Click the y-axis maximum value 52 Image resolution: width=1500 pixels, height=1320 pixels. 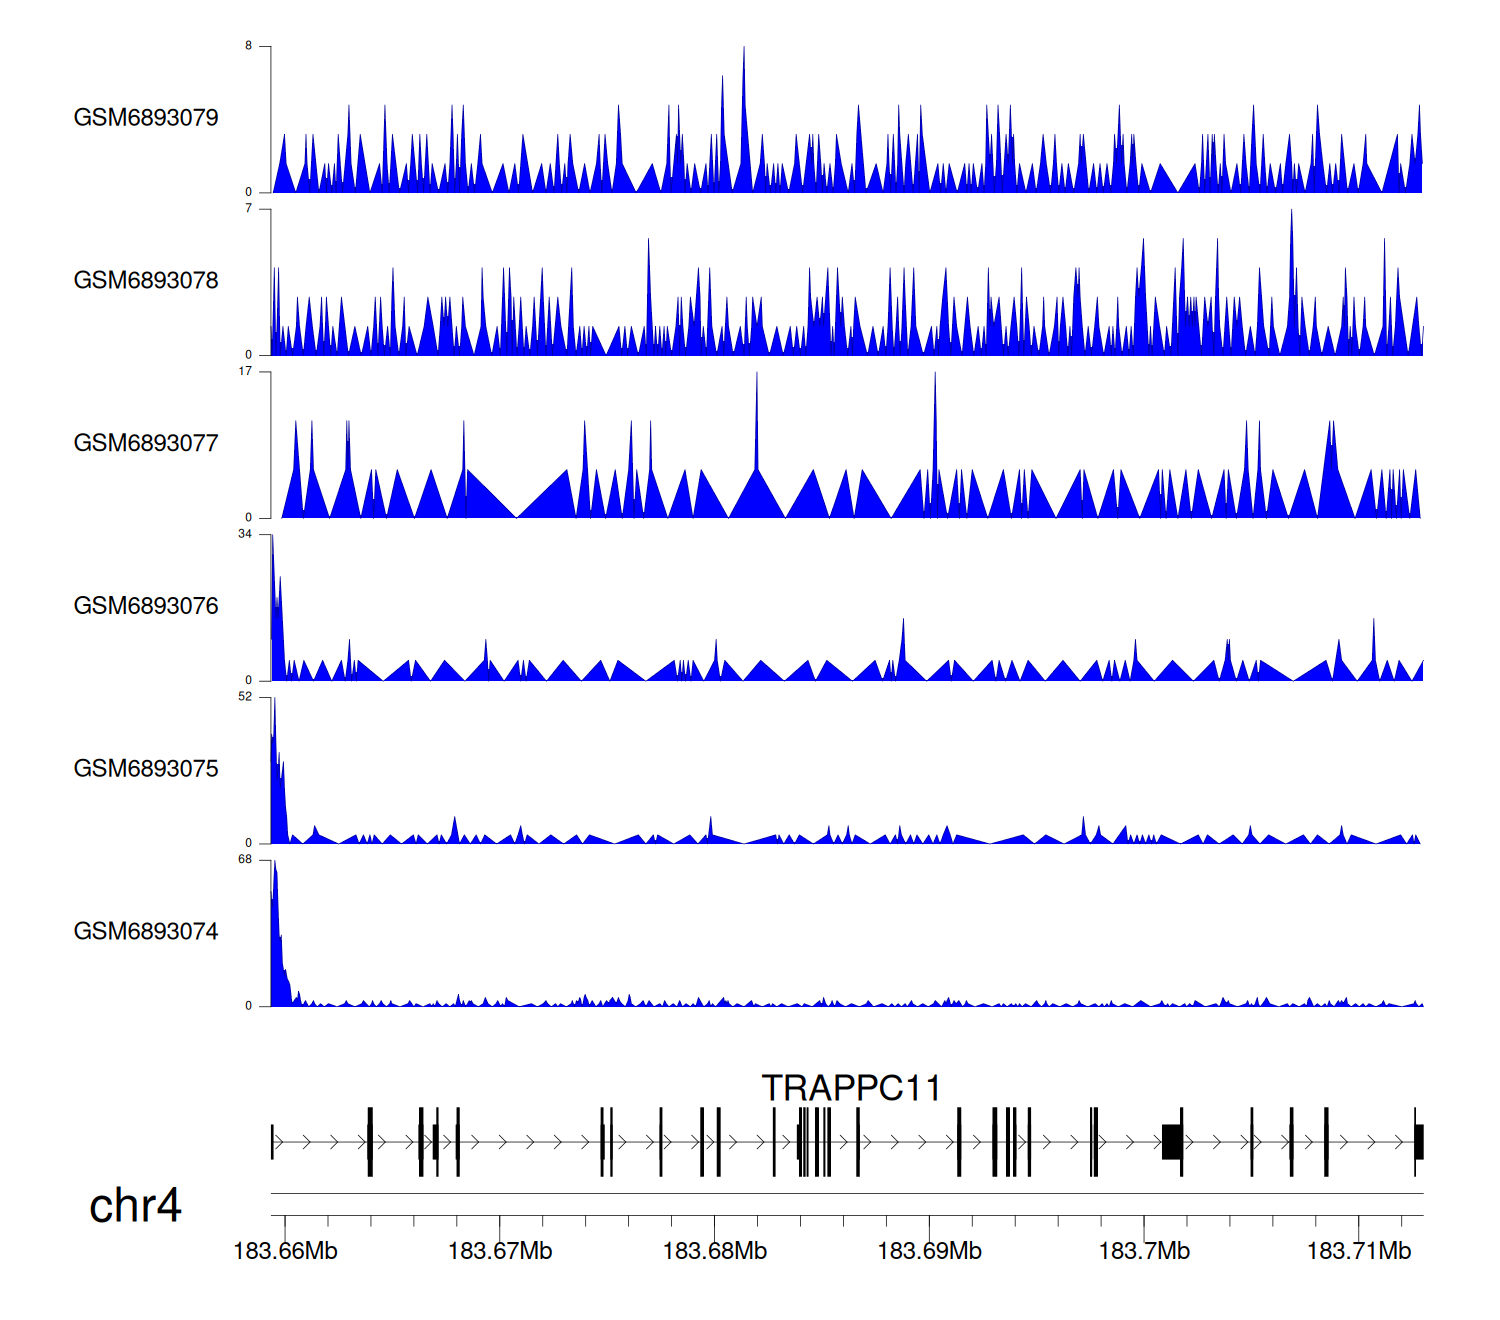coord(245,697)
